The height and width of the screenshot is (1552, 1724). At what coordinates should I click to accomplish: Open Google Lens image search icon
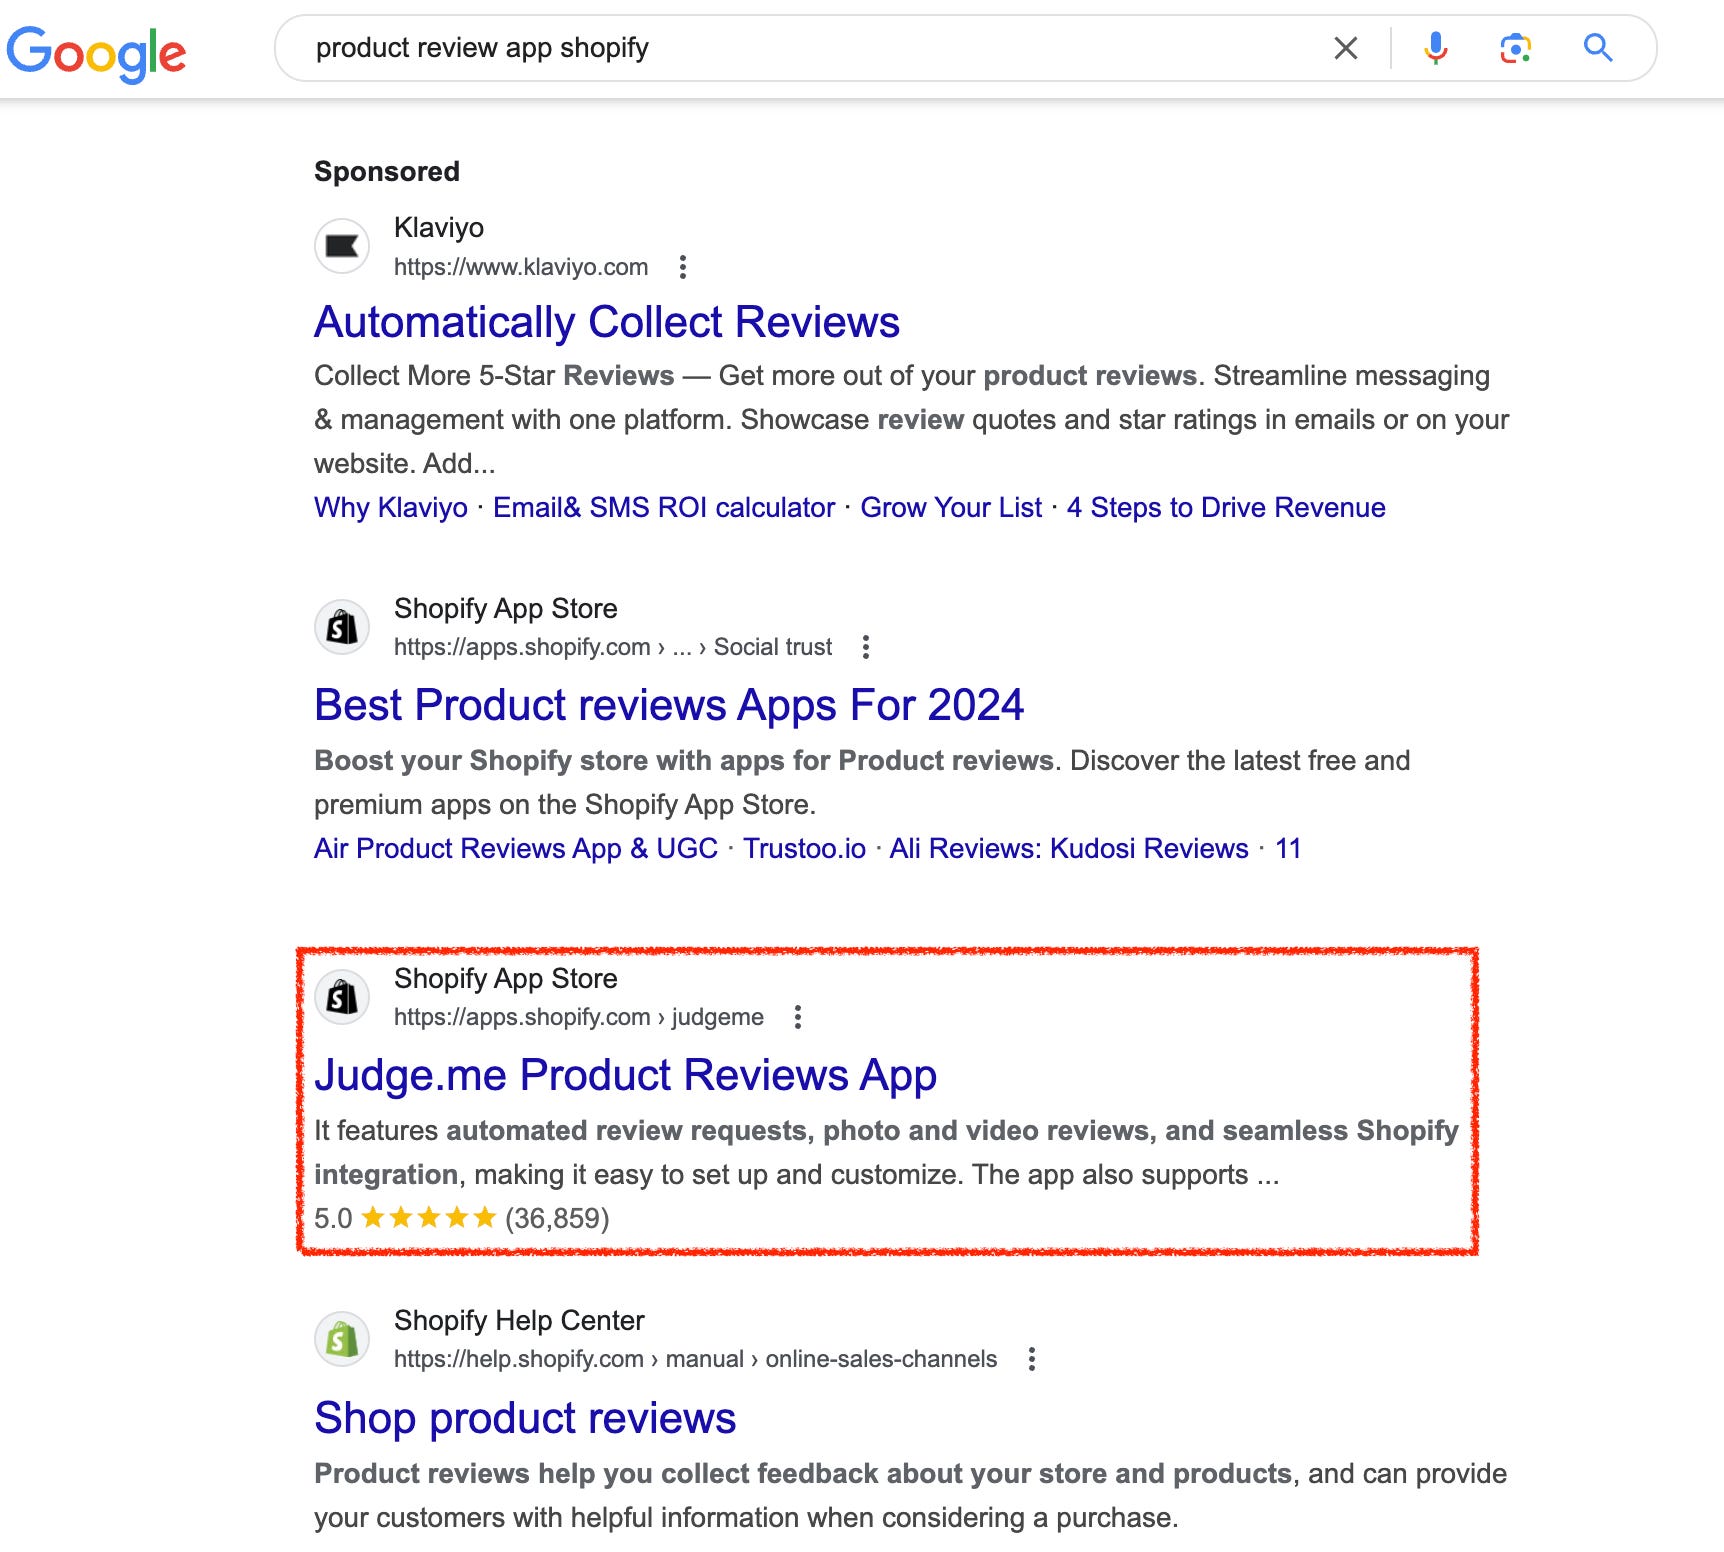(1516, 48)
